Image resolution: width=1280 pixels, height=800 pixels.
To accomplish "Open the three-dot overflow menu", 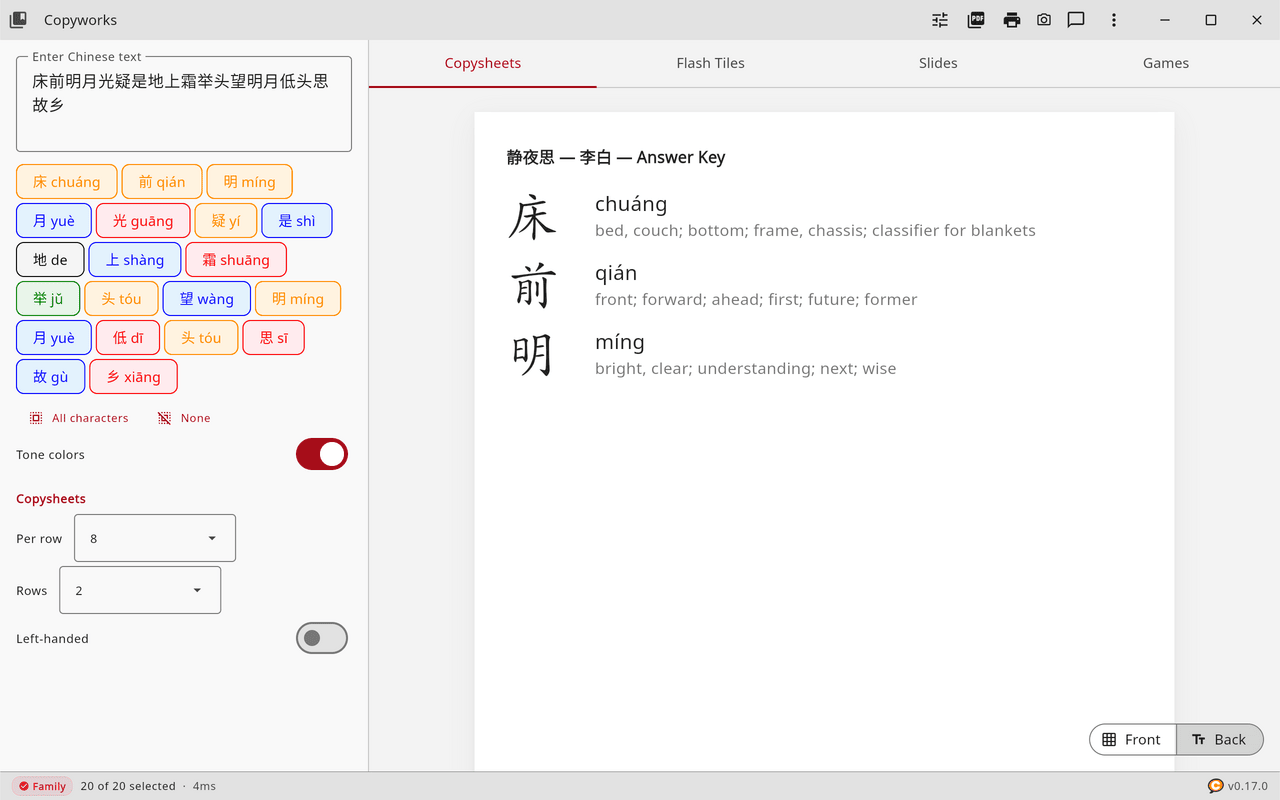I will pos(1114,20).
